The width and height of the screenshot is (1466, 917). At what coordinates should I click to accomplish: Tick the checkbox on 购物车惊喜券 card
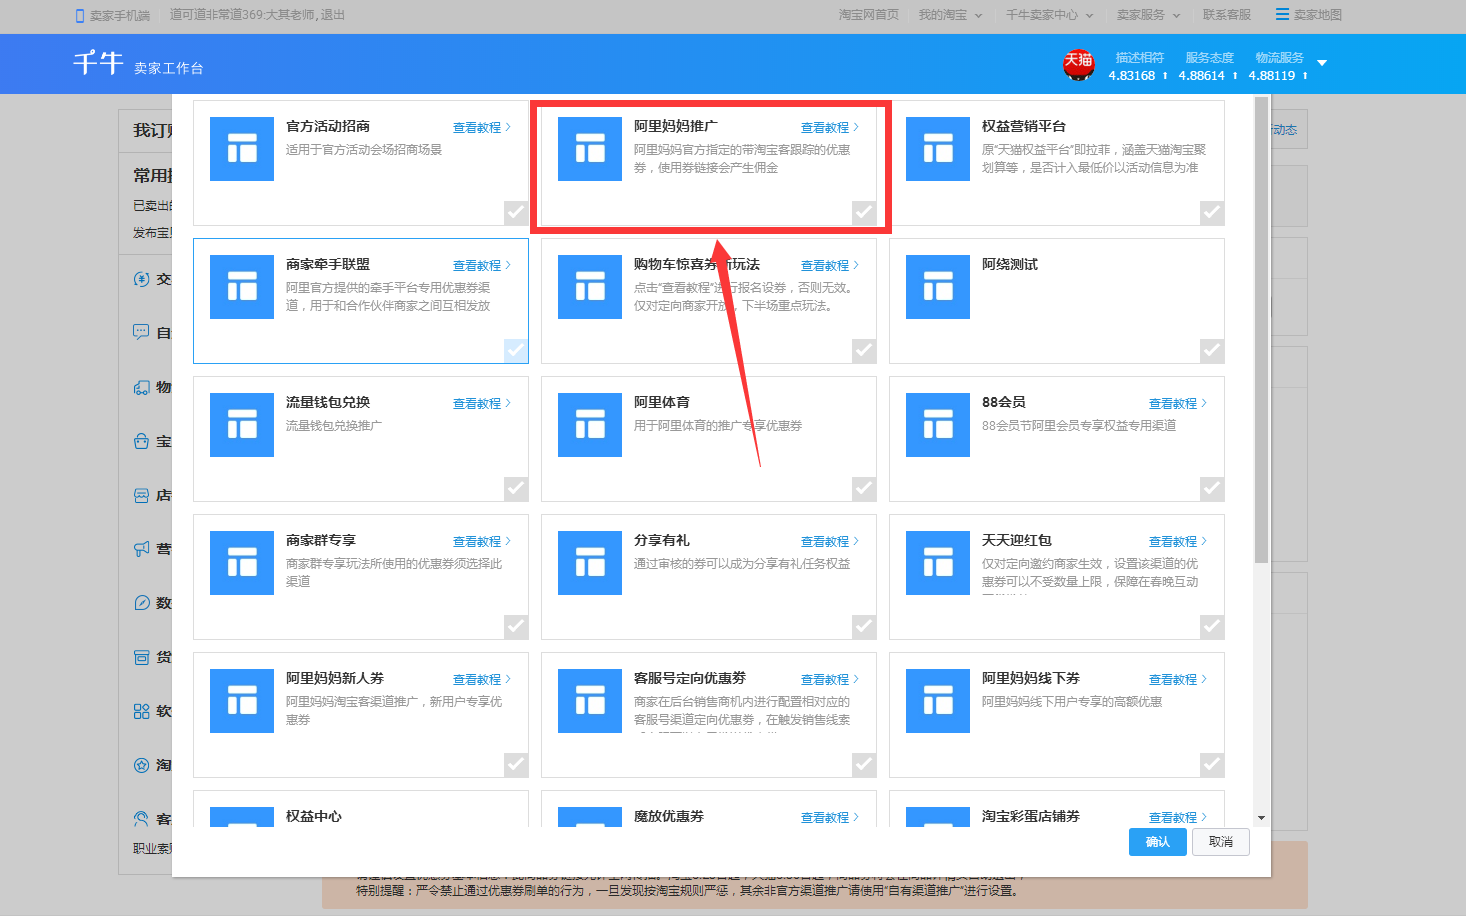[864, 351]
